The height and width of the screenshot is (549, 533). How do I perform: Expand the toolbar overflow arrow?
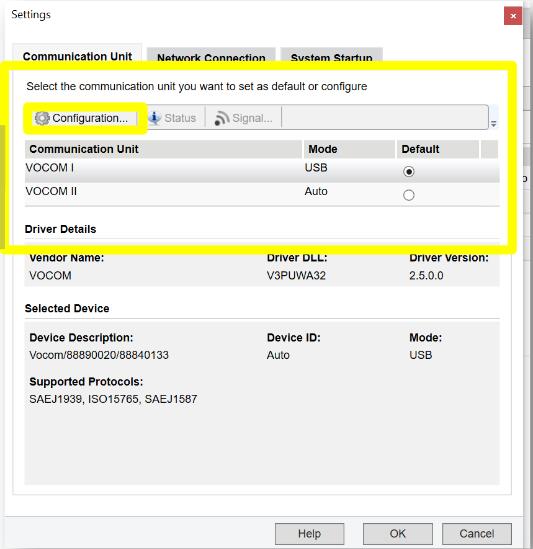pos(493,124)
